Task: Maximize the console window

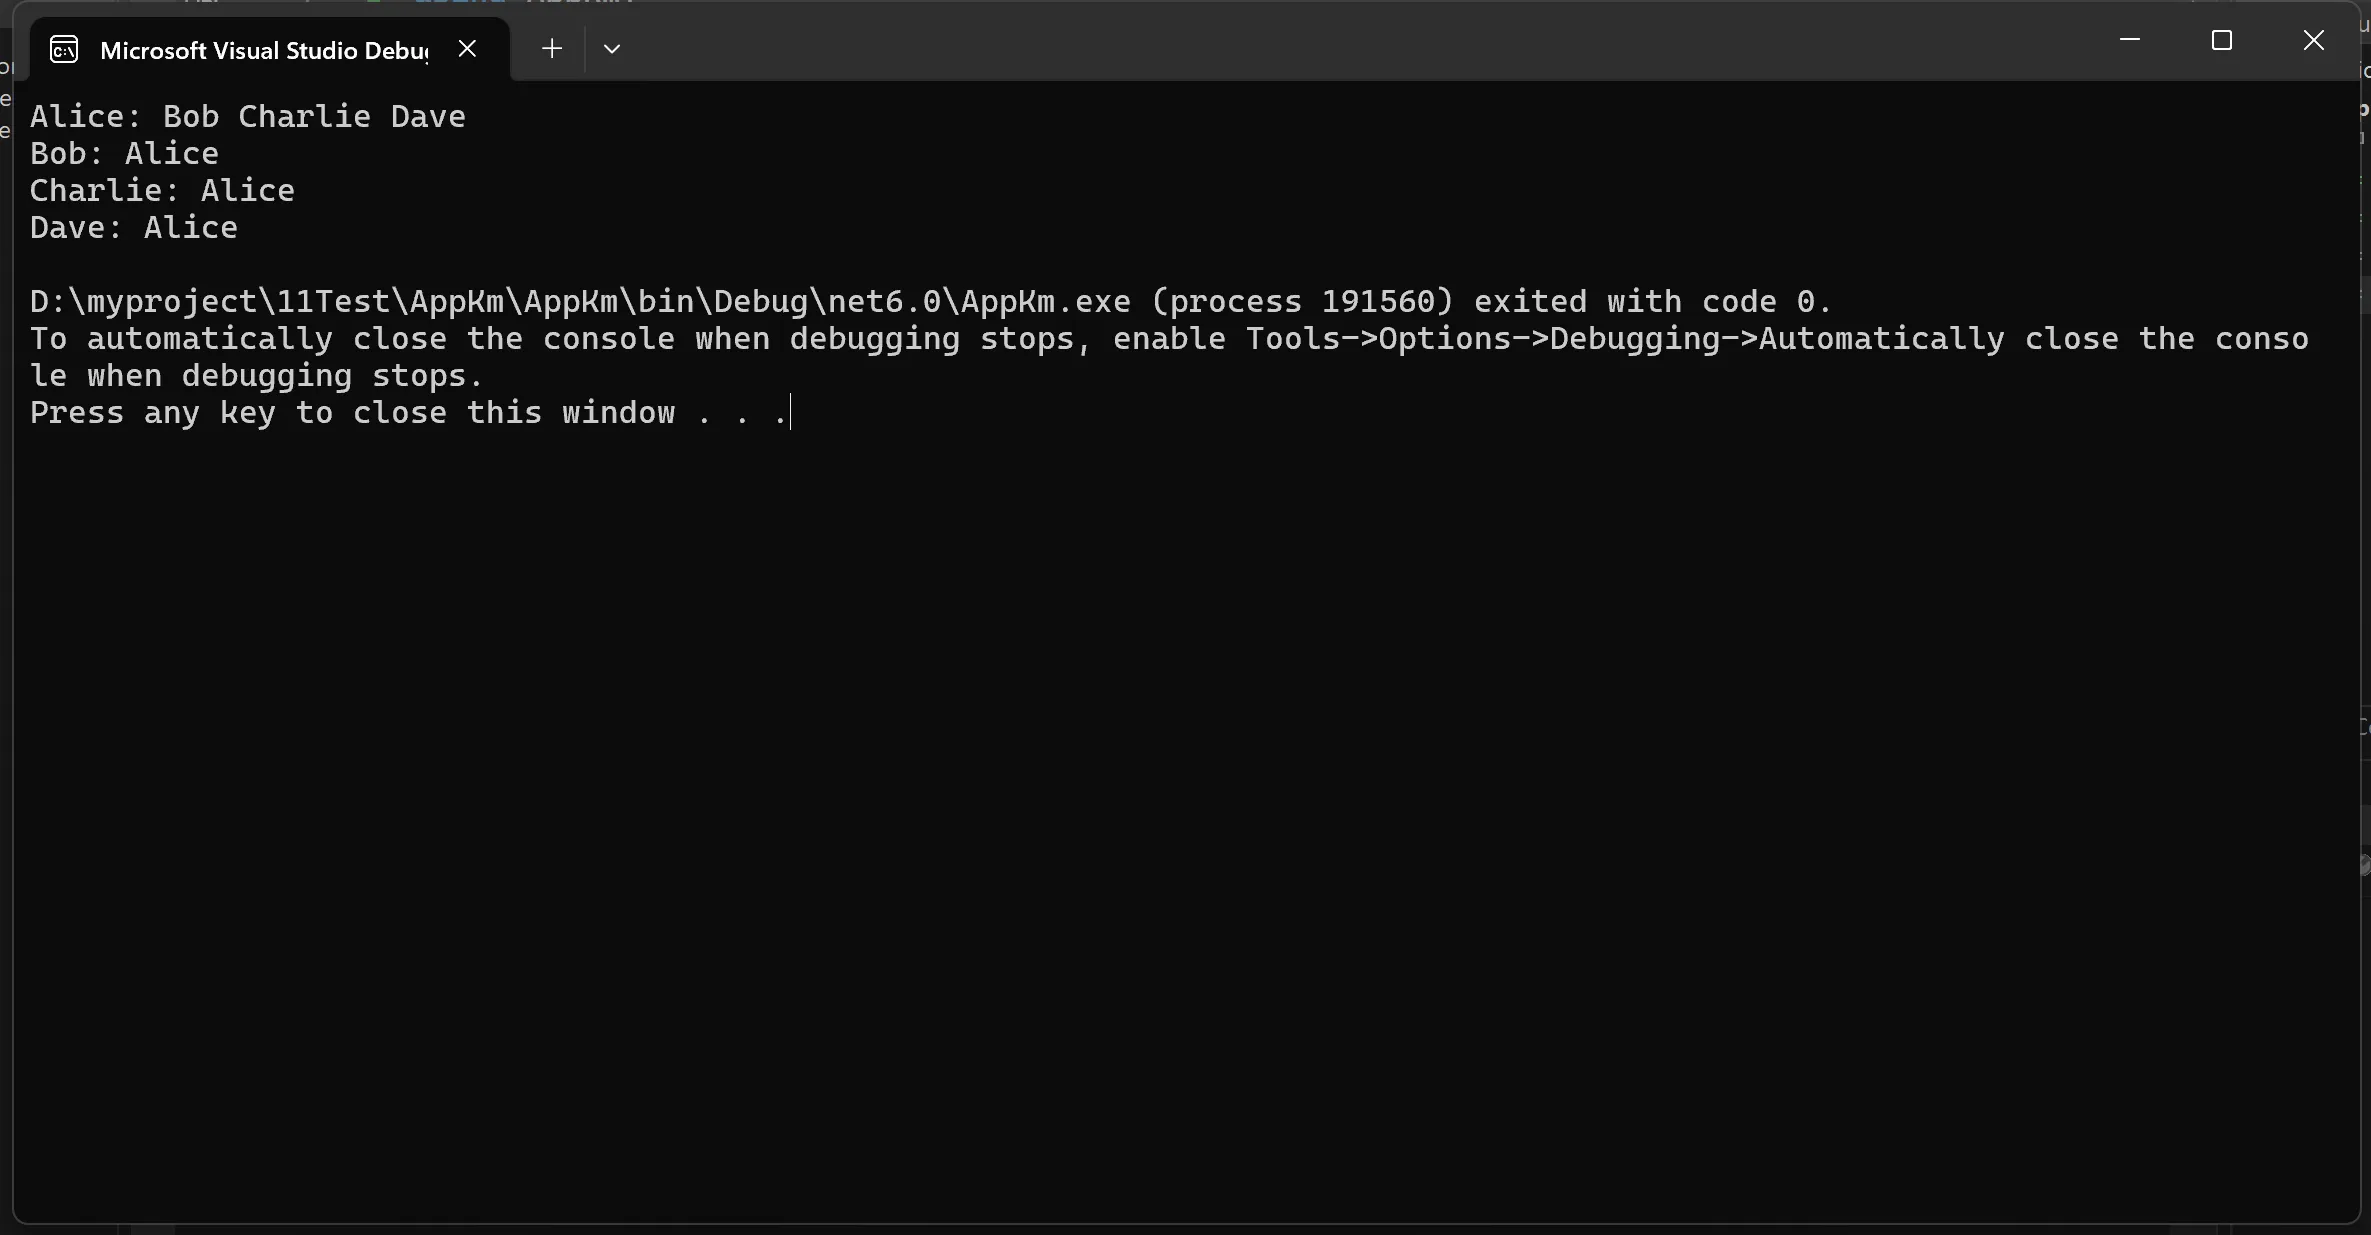Action: 2221,40
